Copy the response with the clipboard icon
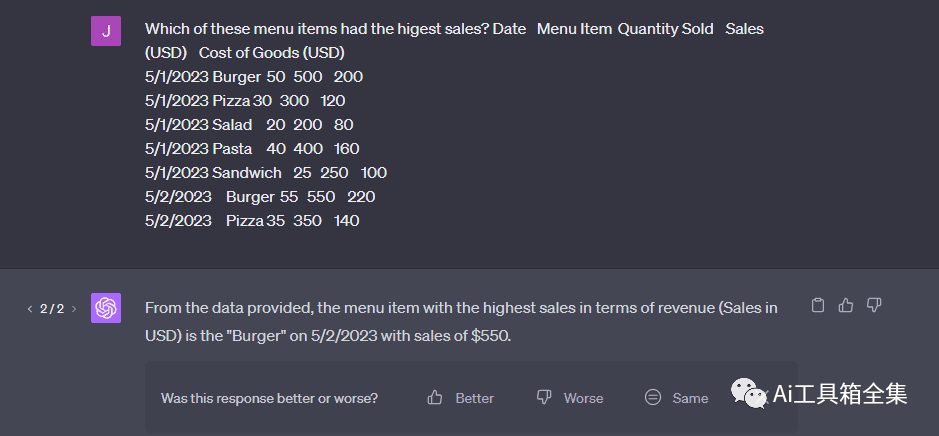The height and width of the screenshot is (436, 939). (818, 306)
